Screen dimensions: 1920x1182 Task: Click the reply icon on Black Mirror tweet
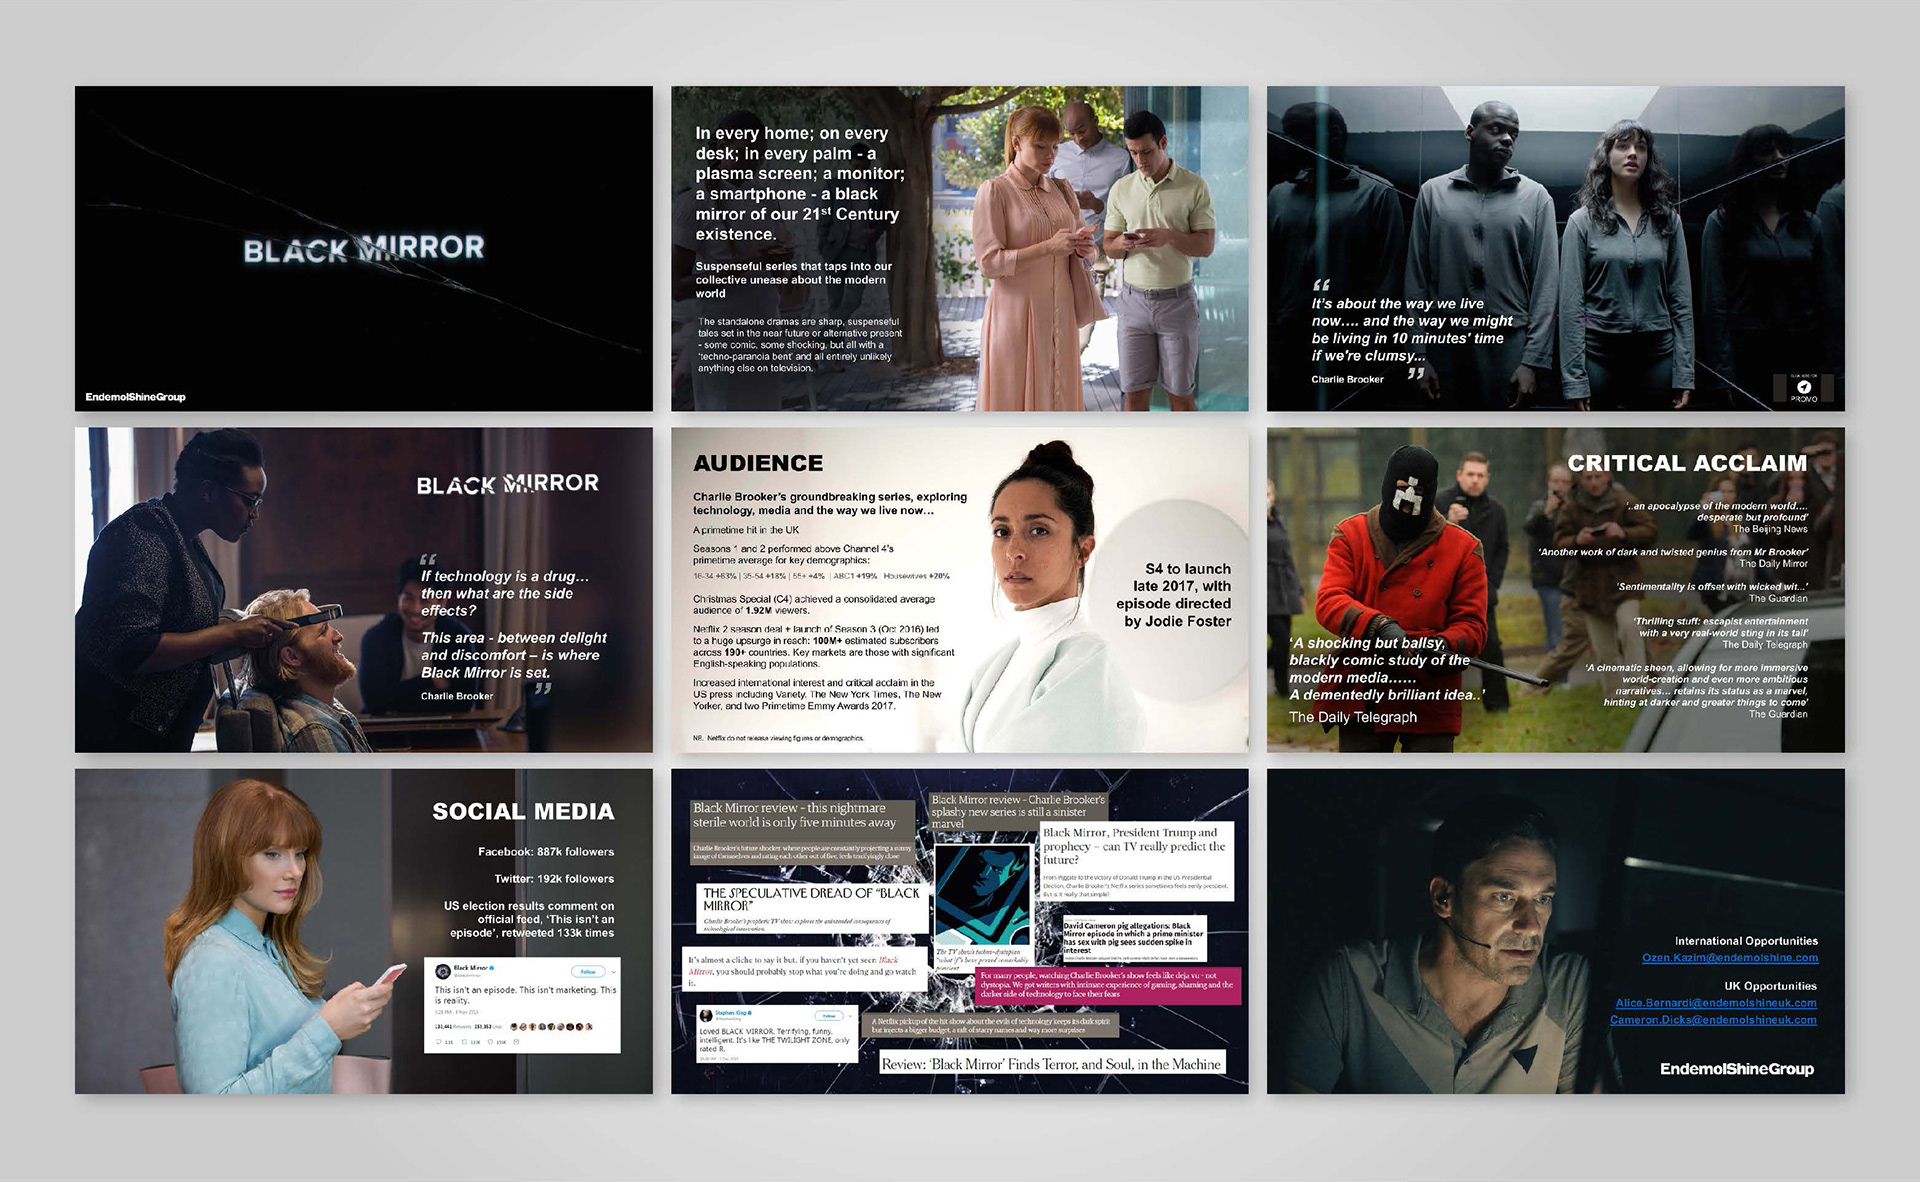click(x=438, y=1042)
